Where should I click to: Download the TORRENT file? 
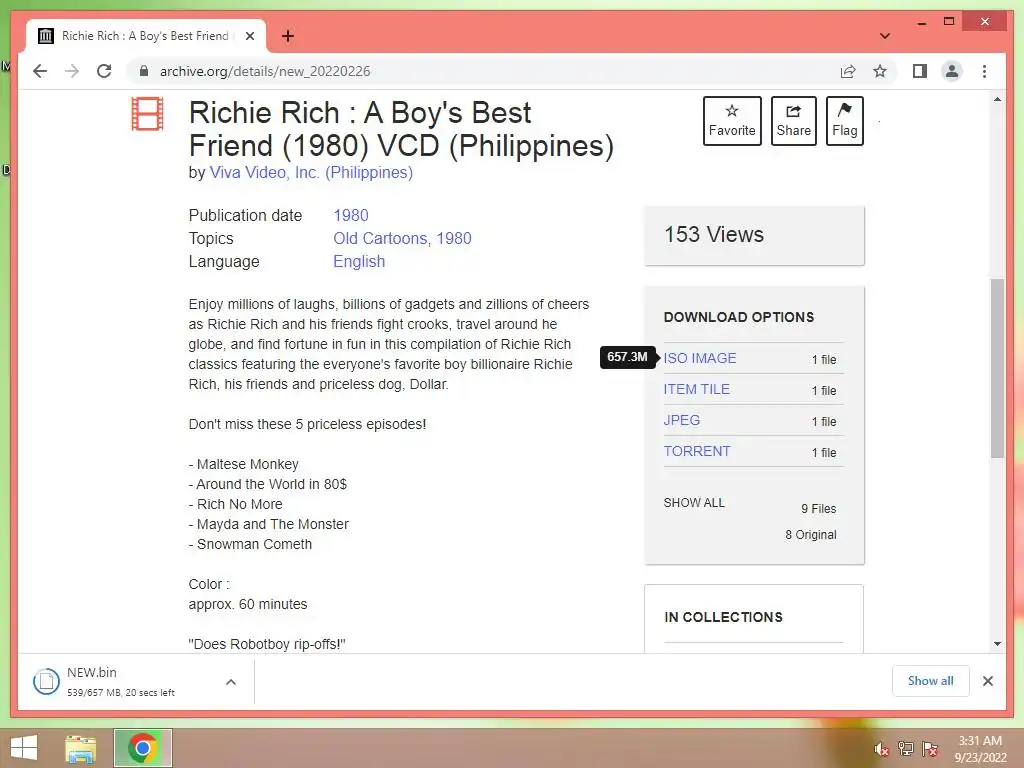coord(697,451)
